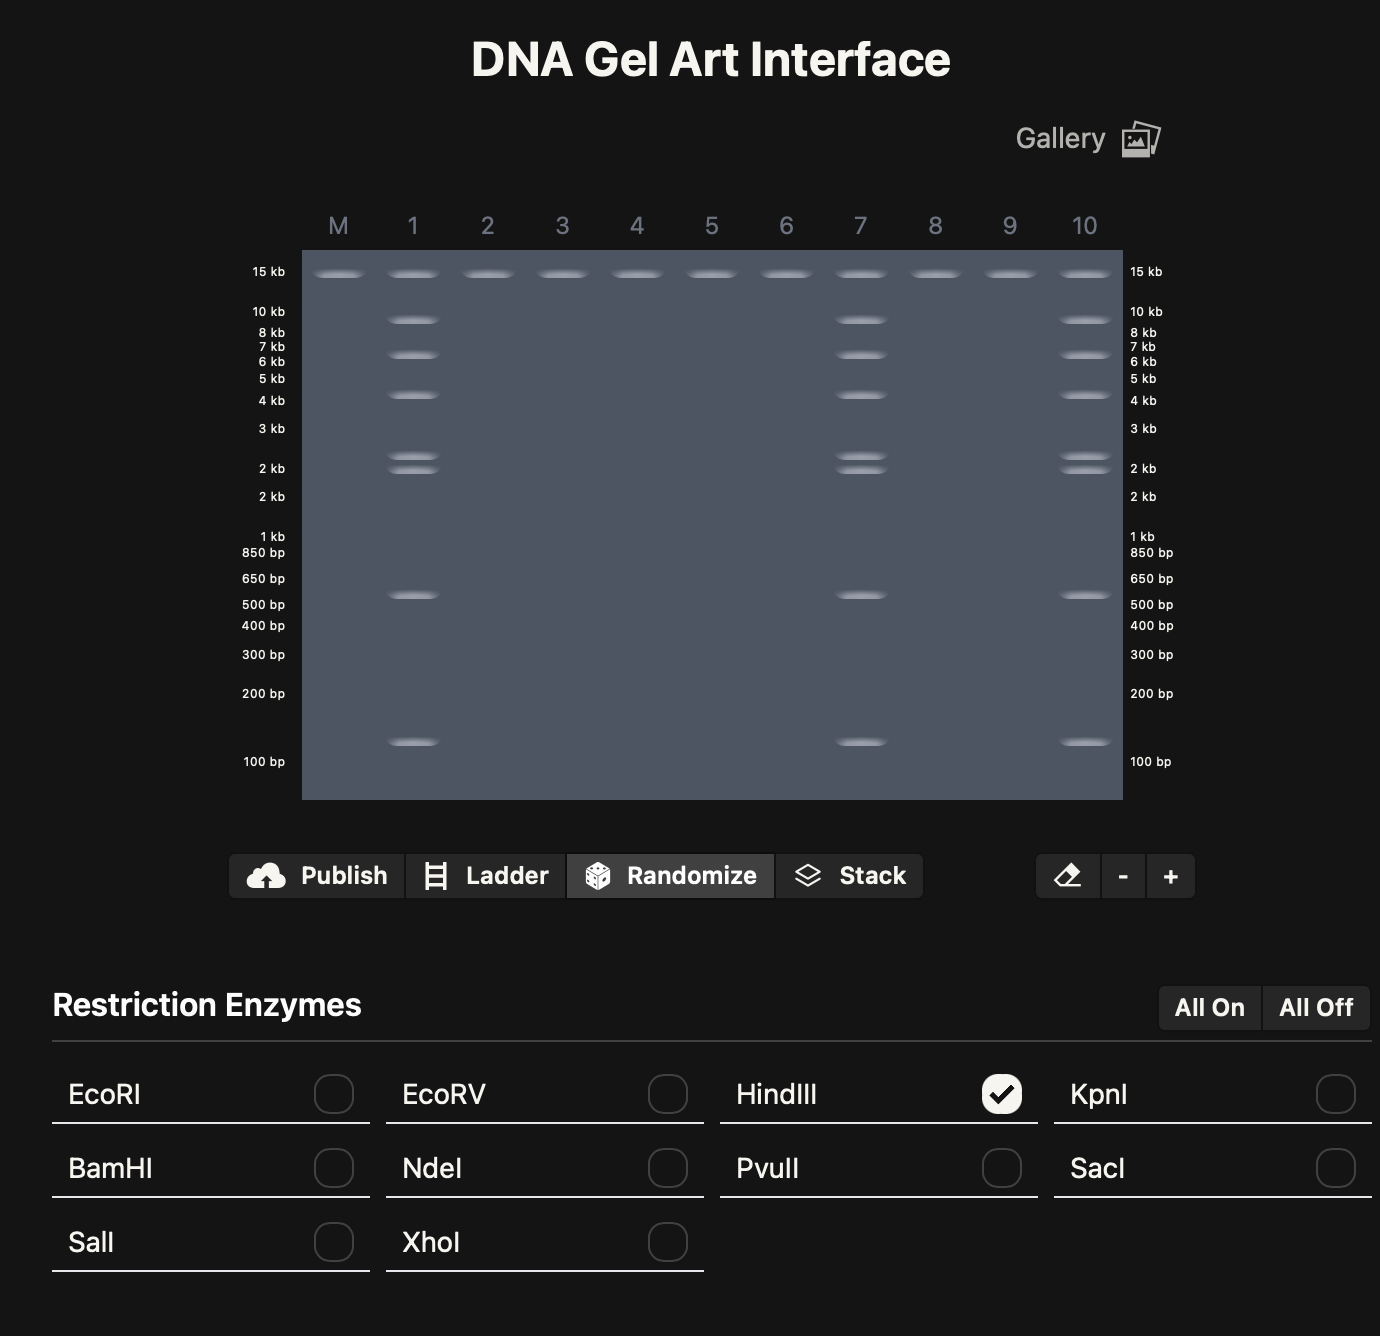
Task: Enable the XhoI enzyme checkbox
Action: (x=668, y=1242)
